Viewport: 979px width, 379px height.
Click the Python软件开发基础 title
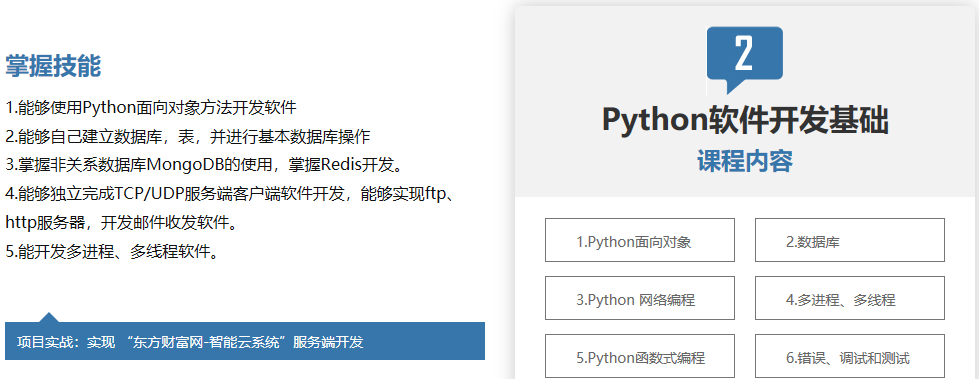click(x=745, y=120)
